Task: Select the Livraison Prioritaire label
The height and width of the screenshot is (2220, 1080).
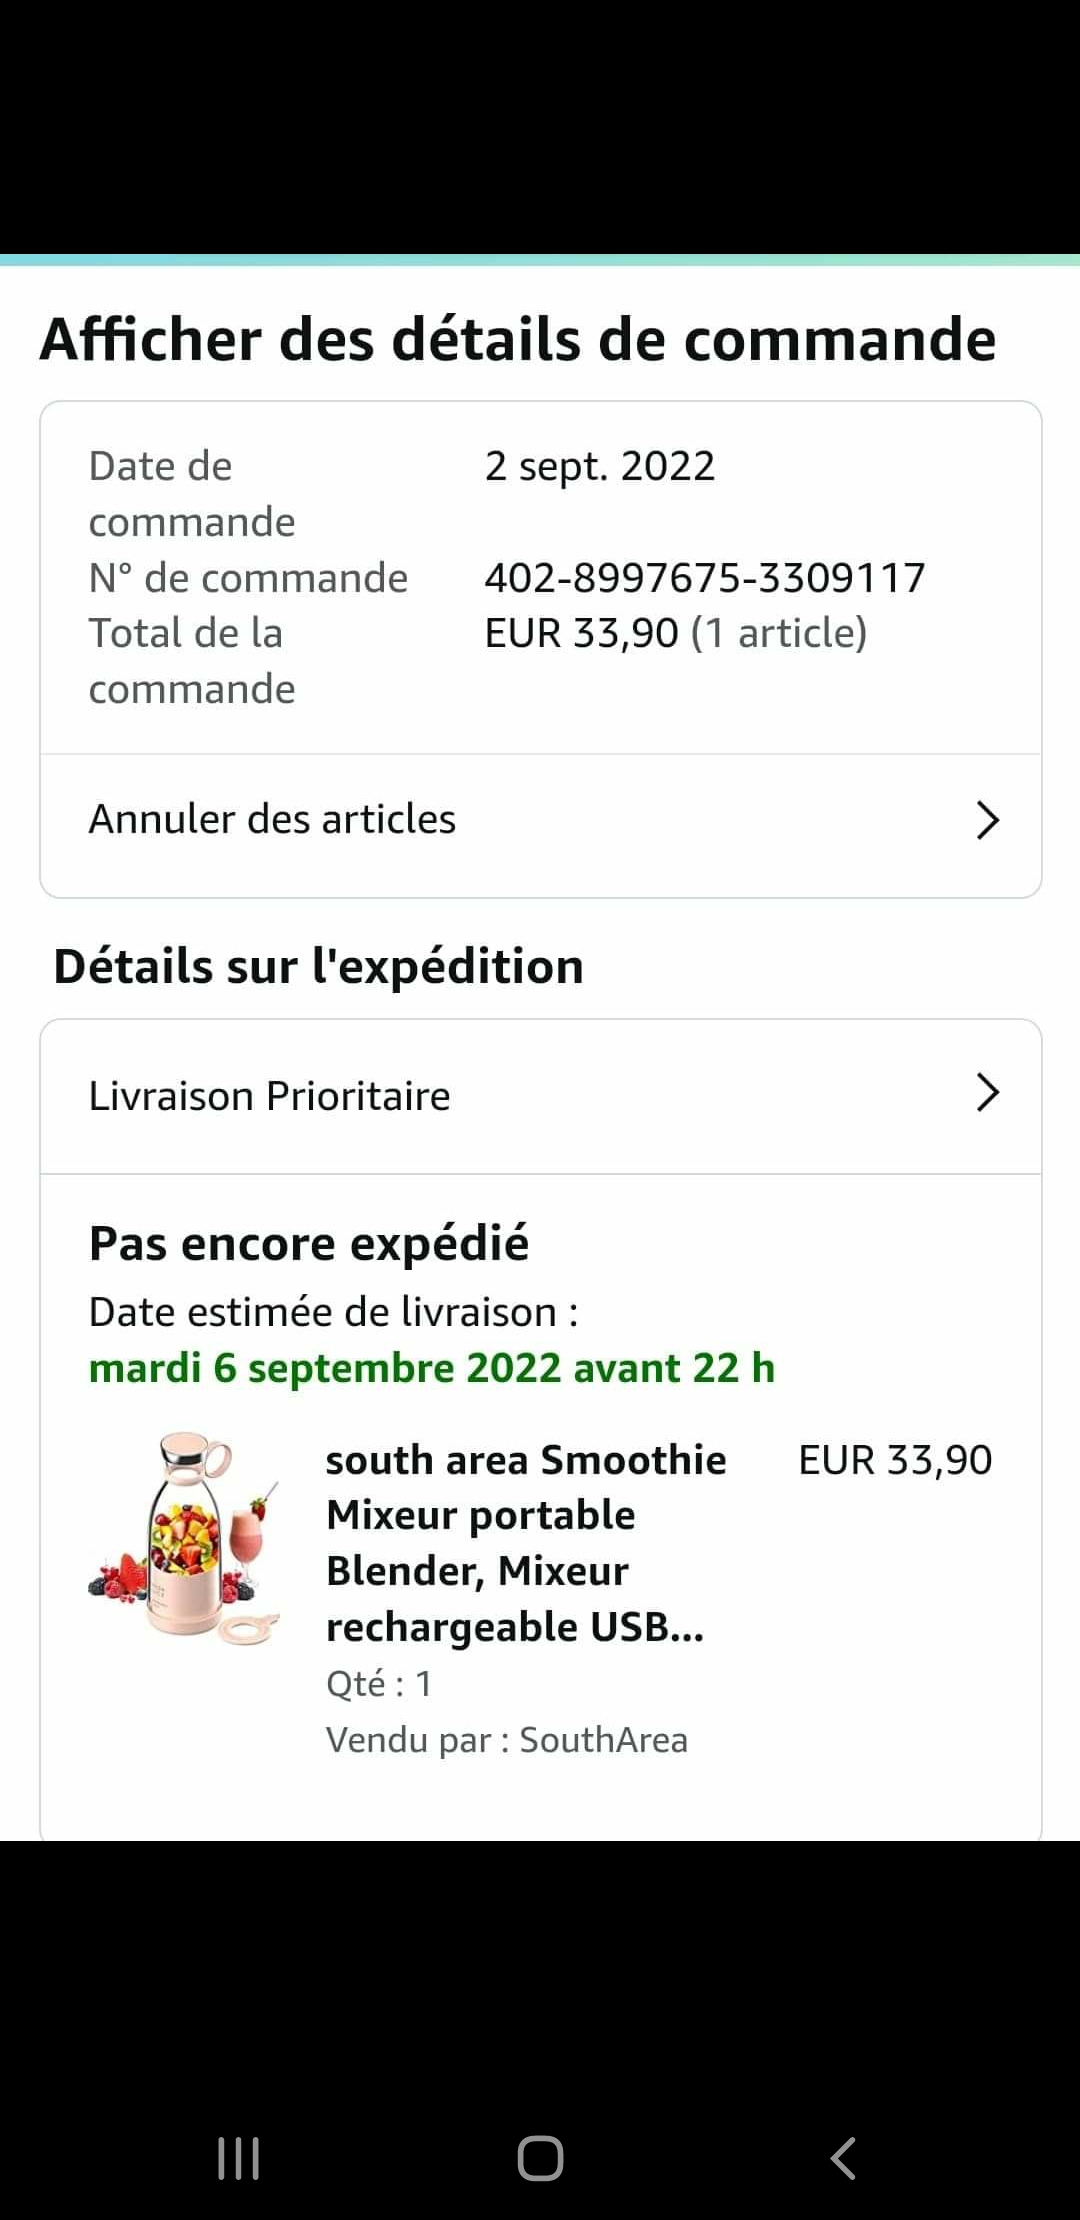Action: click(x=270, y=1096)
